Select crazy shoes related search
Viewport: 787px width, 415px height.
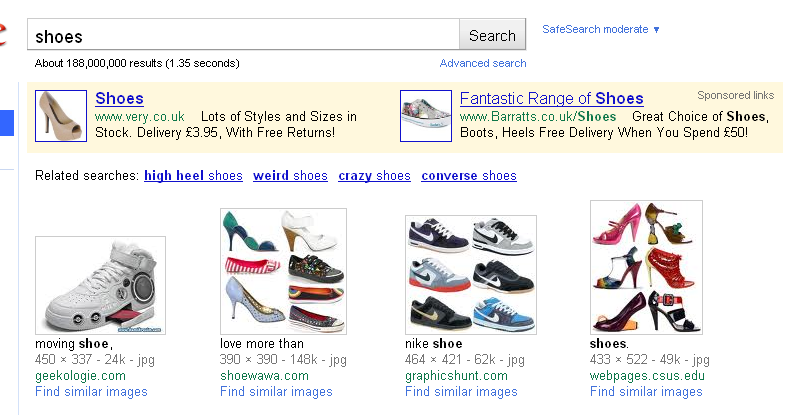pyautogui.click(x=374, y=176)
